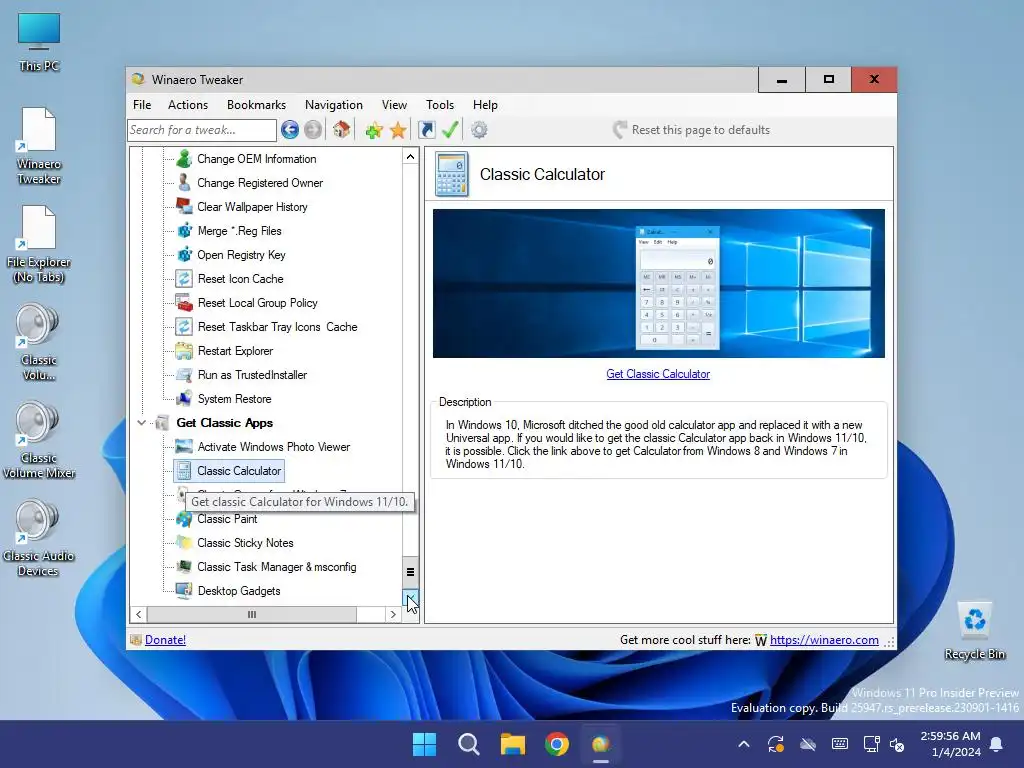Click the horizontal scrollbar thumb in tree
Image resolution: width=1024 pixels, height=768 pixels.
(252, 615)
